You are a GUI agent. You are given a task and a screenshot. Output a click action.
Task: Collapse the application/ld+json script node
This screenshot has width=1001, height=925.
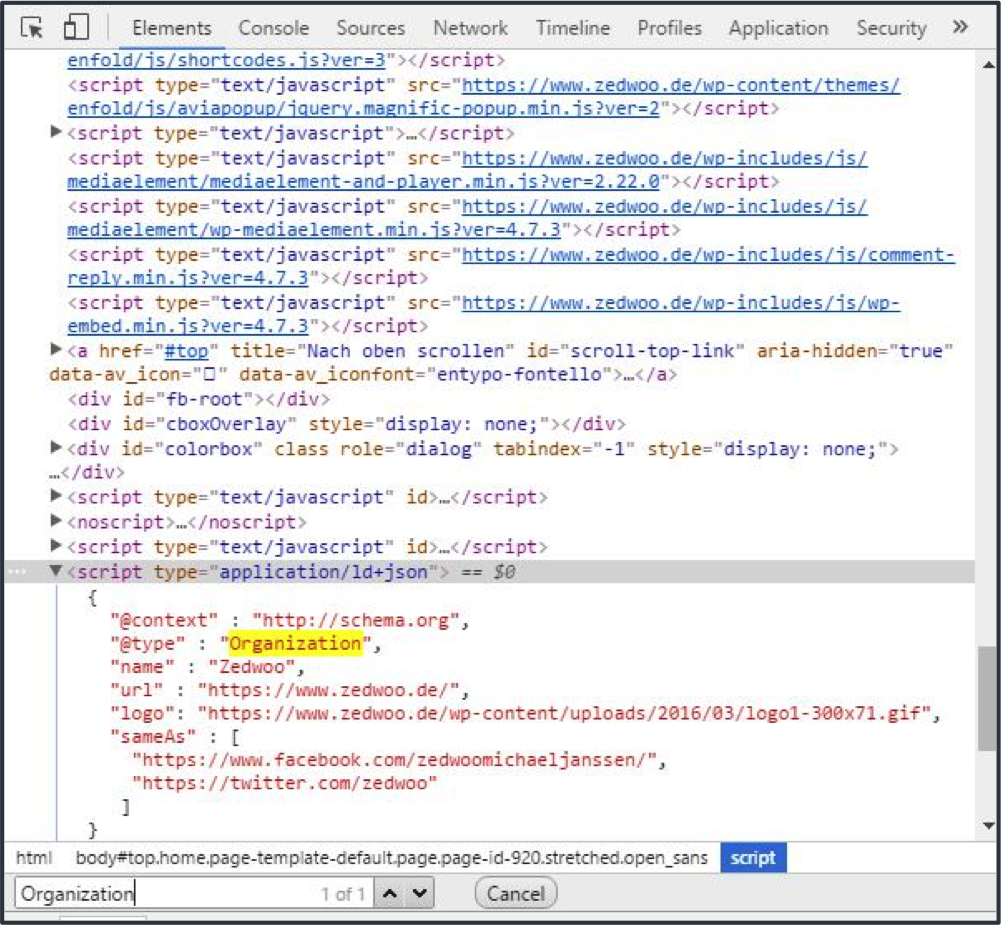(x=56, y=570)
